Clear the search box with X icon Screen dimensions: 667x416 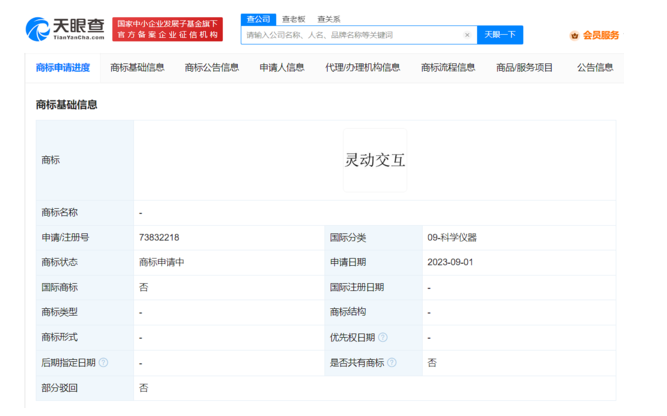[x=467, y=35]
